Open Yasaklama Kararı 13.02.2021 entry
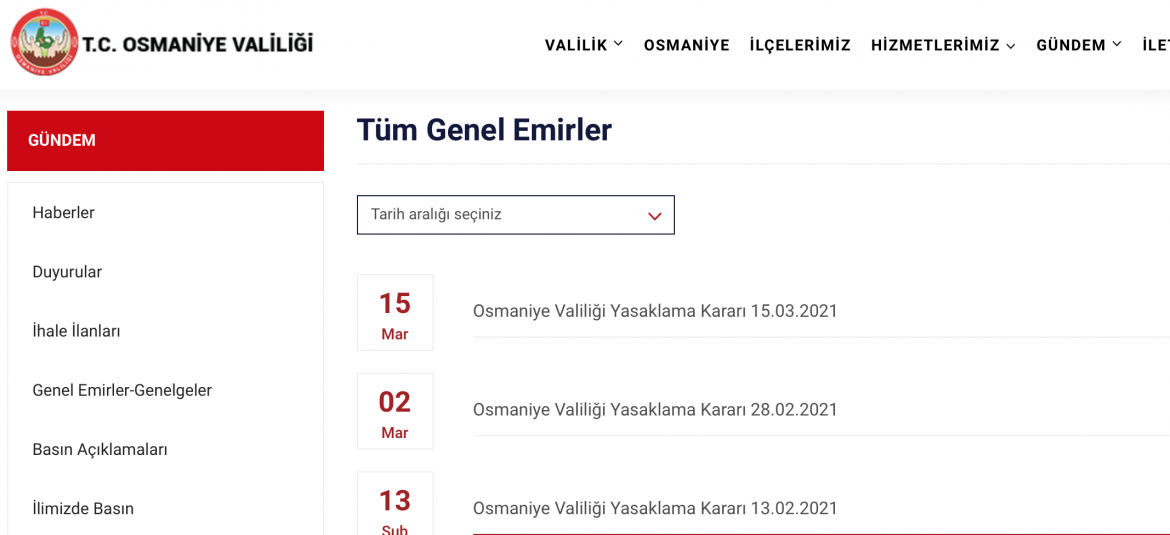Screen dimensions: 1170x535 [x=655, y=508]
